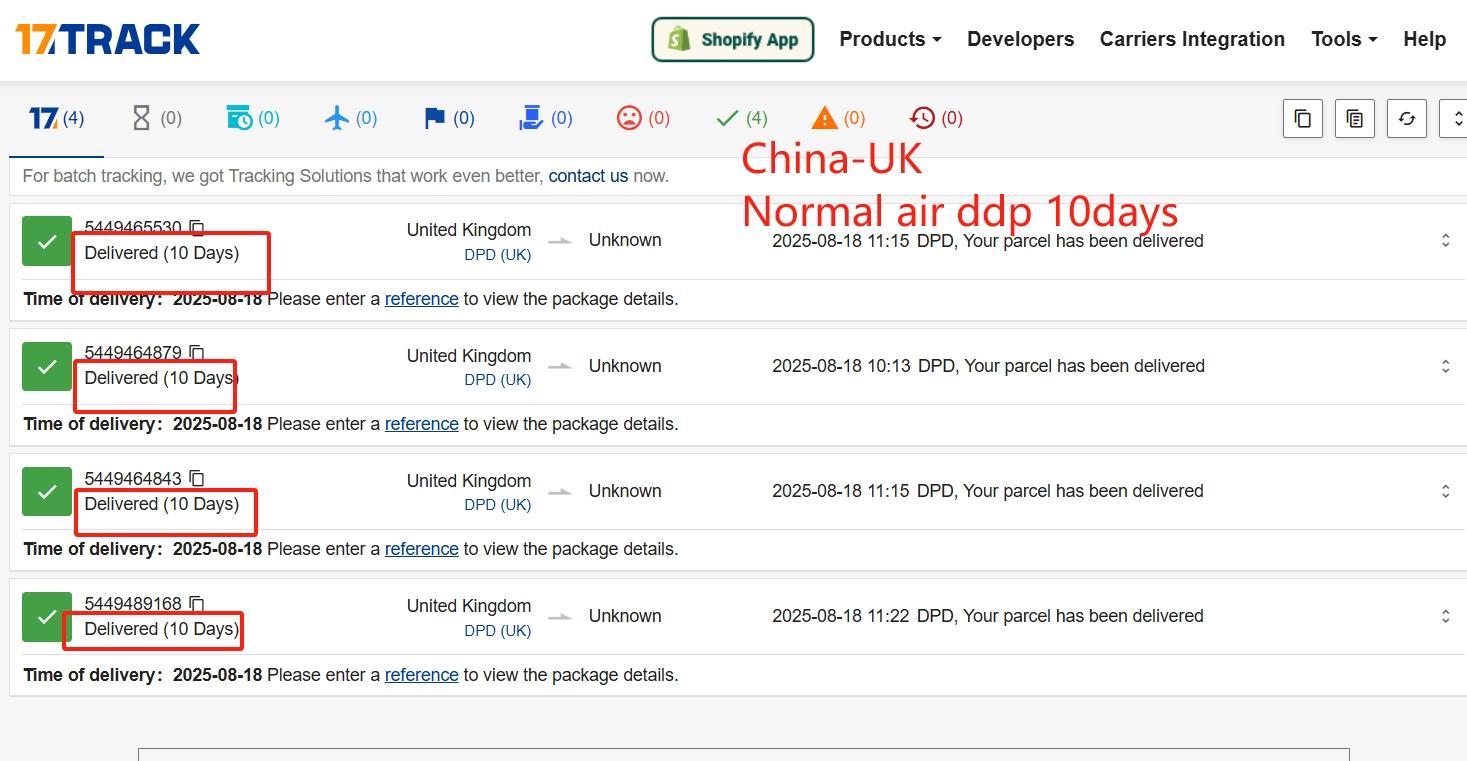Image resolution: width=1467 pixels, height=761 pixels.
Task: Click the refresh tracking results icon
Action: [1407, 118]
